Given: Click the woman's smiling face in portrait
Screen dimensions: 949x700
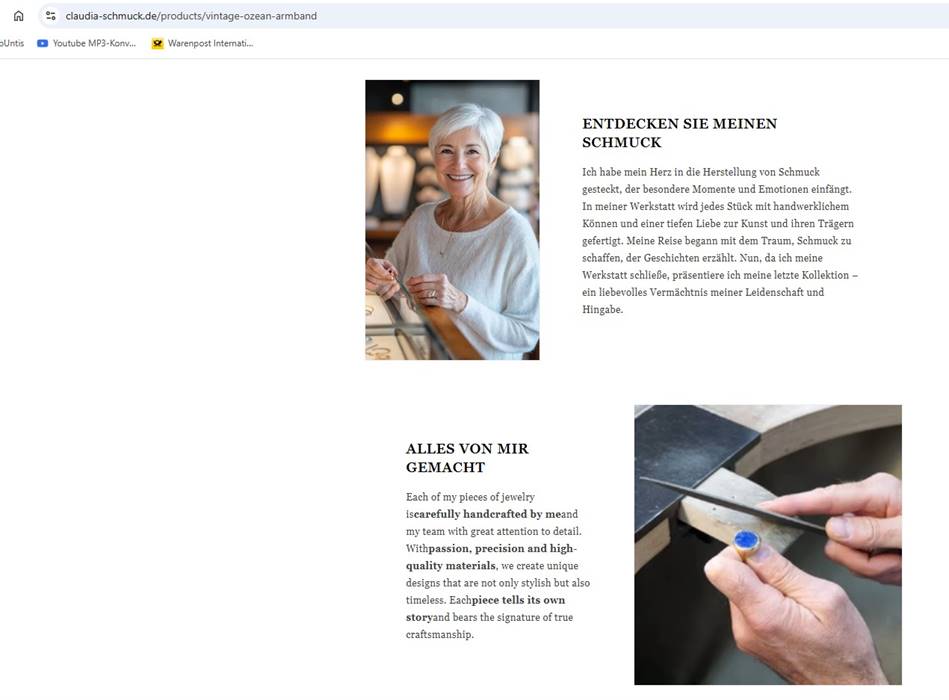Looking at the screenshot, I should tap(460, 162).
